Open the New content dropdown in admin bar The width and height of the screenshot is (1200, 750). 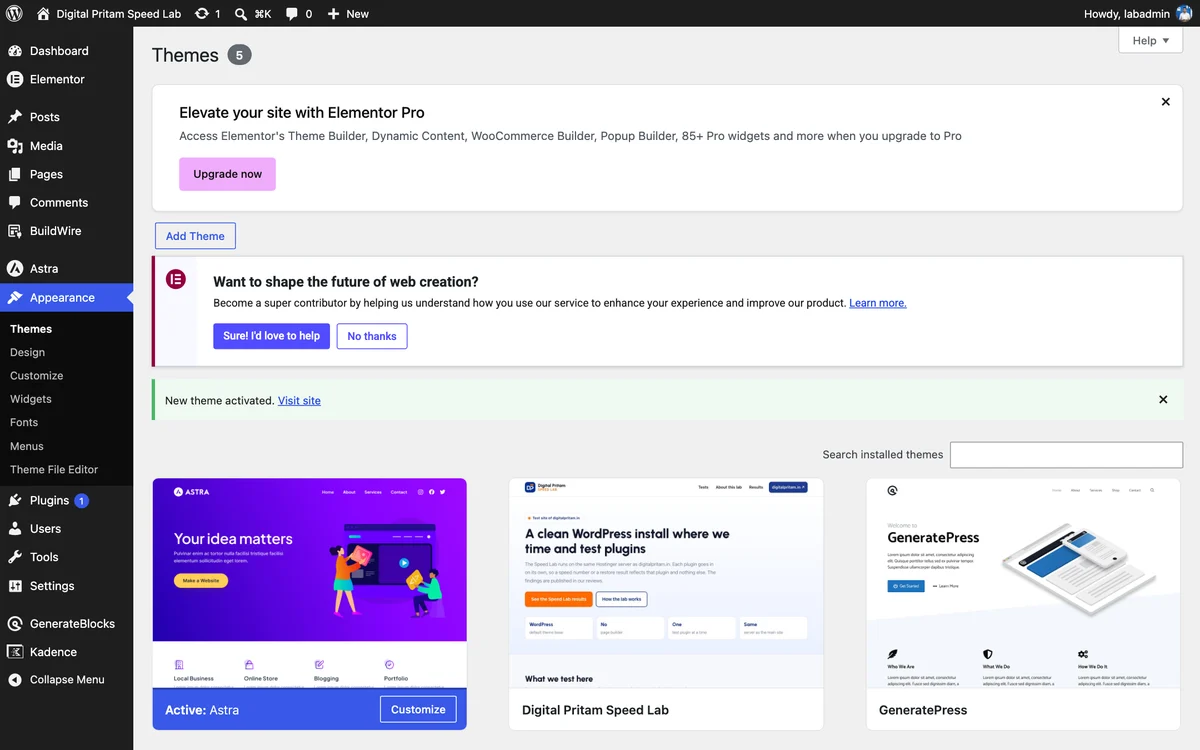click(x=348, y=14)
